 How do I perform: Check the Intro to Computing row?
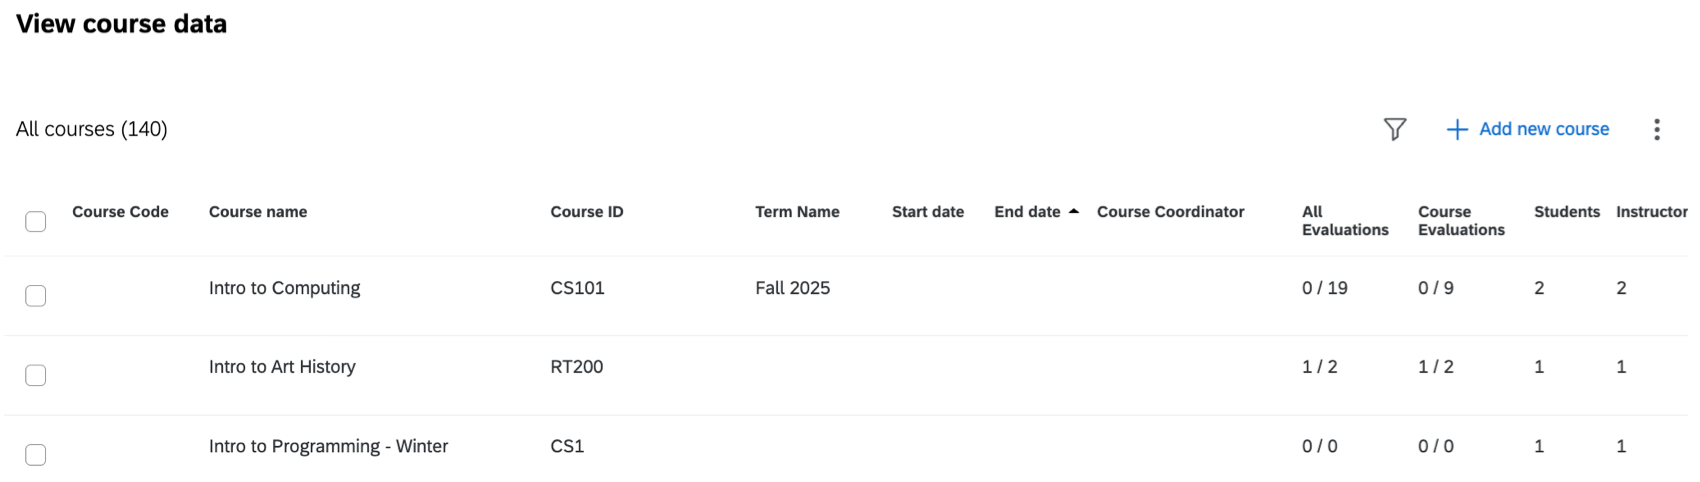[x=36, y=295]
